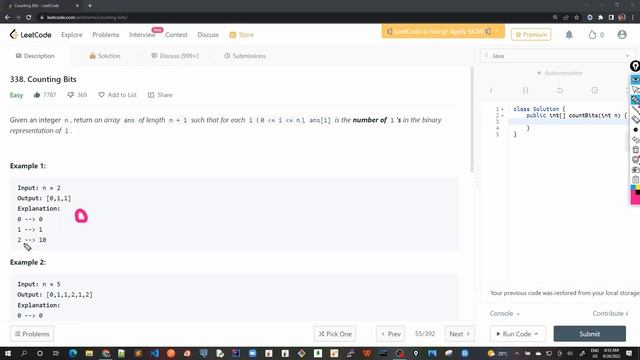
Task: Open the locked Solution tab
Action: 105,56
